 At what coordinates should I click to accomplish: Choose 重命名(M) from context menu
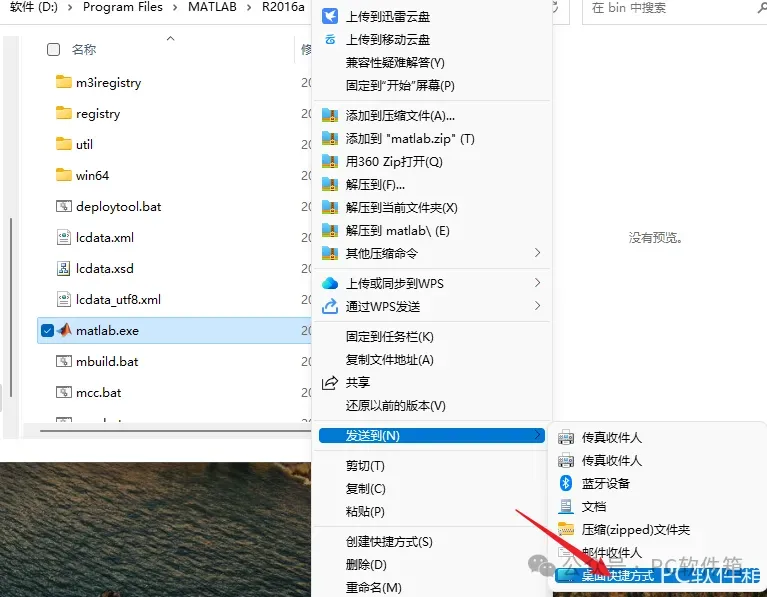pyautogui.click(x=373, y=587)
